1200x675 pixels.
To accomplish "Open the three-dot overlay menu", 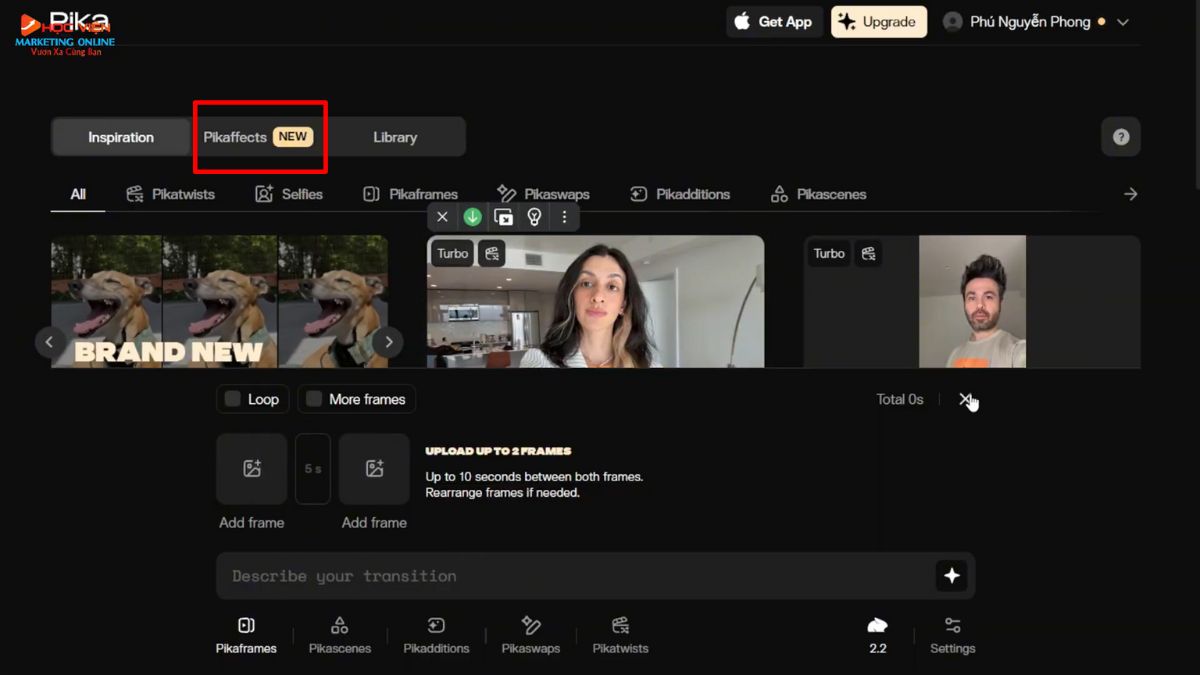I will [x=564, y=217].
